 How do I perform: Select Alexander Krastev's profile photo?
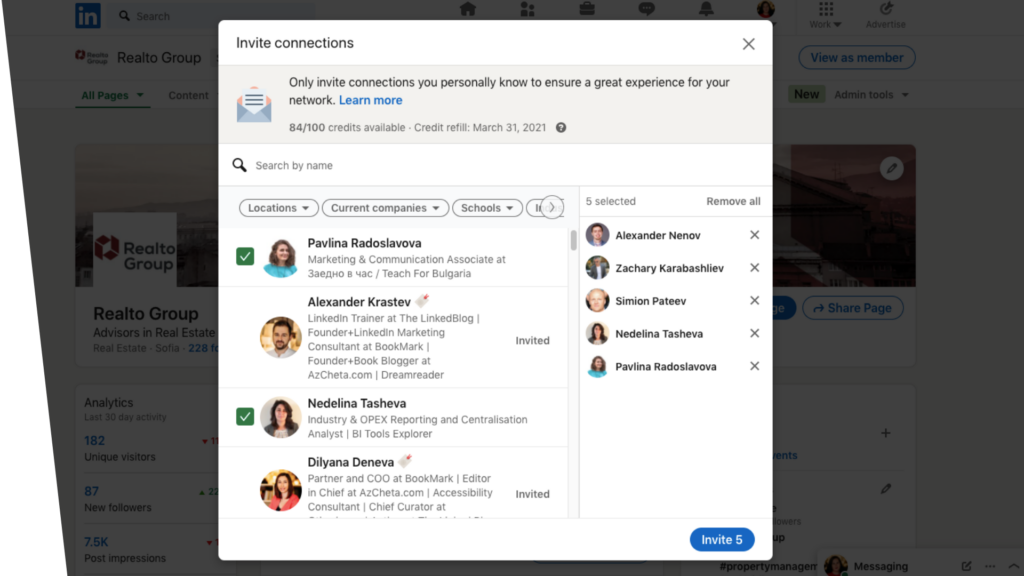click(281, 338)
